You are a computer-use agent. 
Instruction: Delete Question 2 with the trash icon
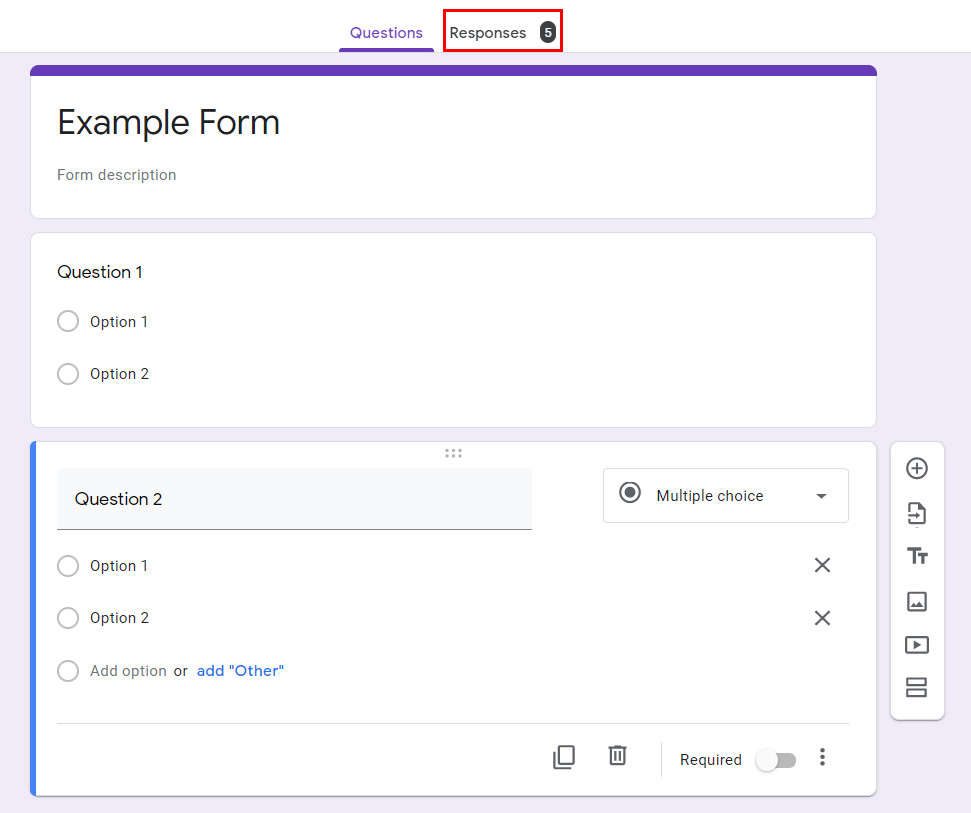pyautogui.click(x=617, y=755)
